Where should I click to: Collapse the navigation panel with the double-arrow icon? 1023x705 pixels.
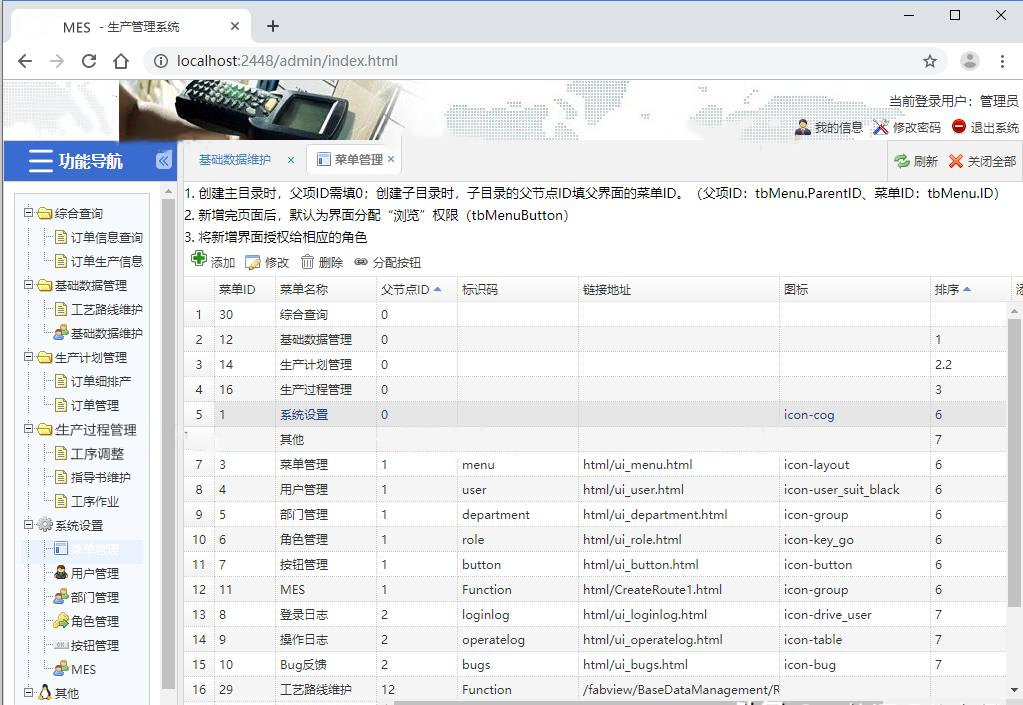point(164,160)
